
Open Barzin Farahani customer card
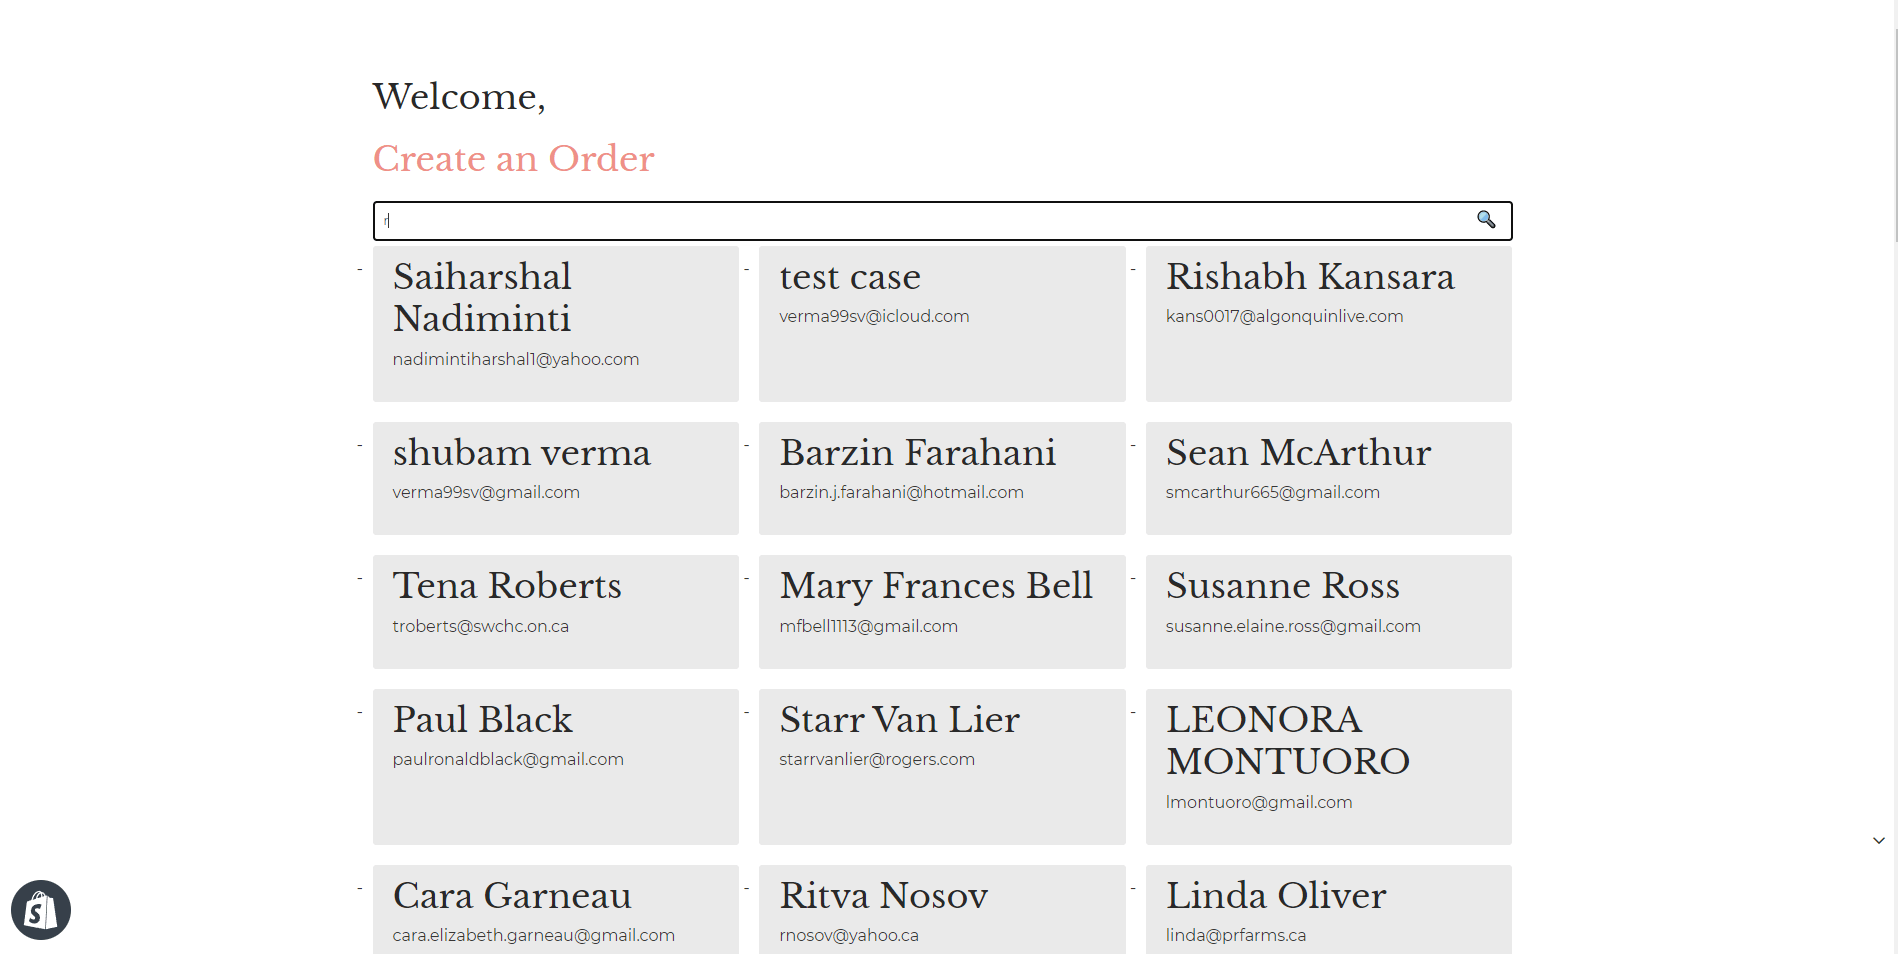pyautogui.click(x=941, y=478)
